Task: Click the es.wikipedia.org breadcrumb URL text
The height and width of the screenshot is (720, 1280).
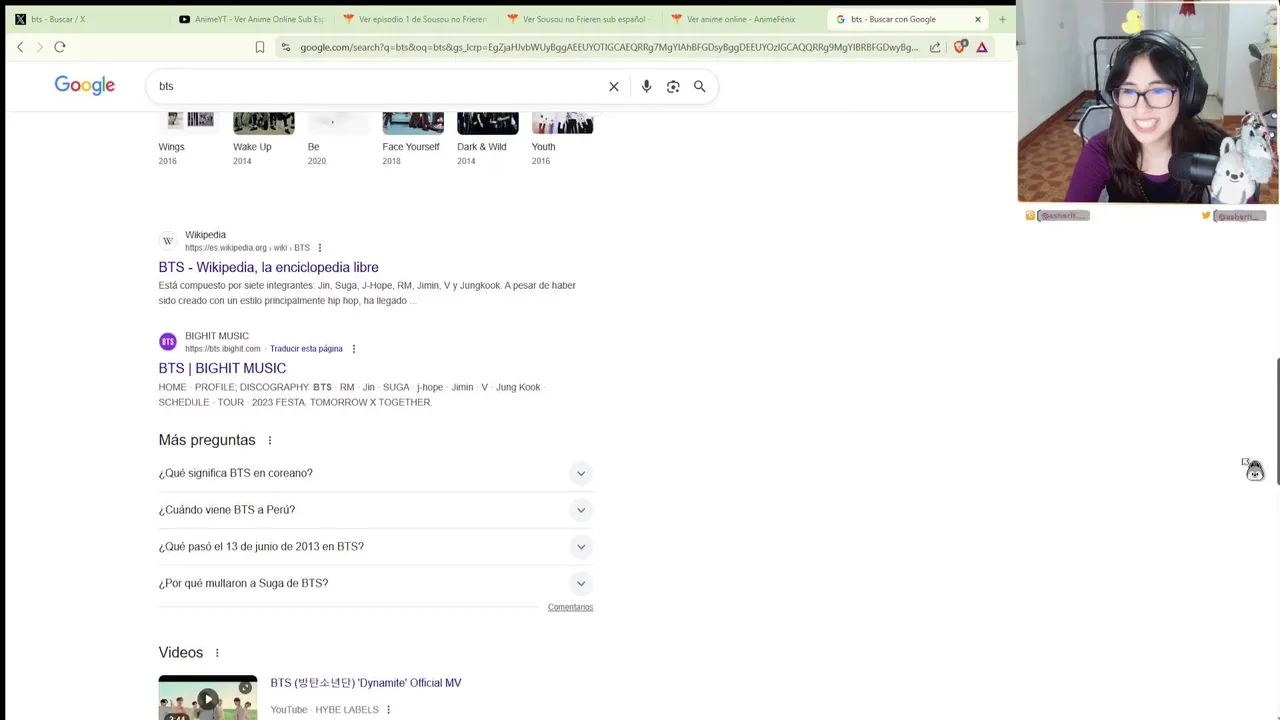Action: [x=247, y=248]
